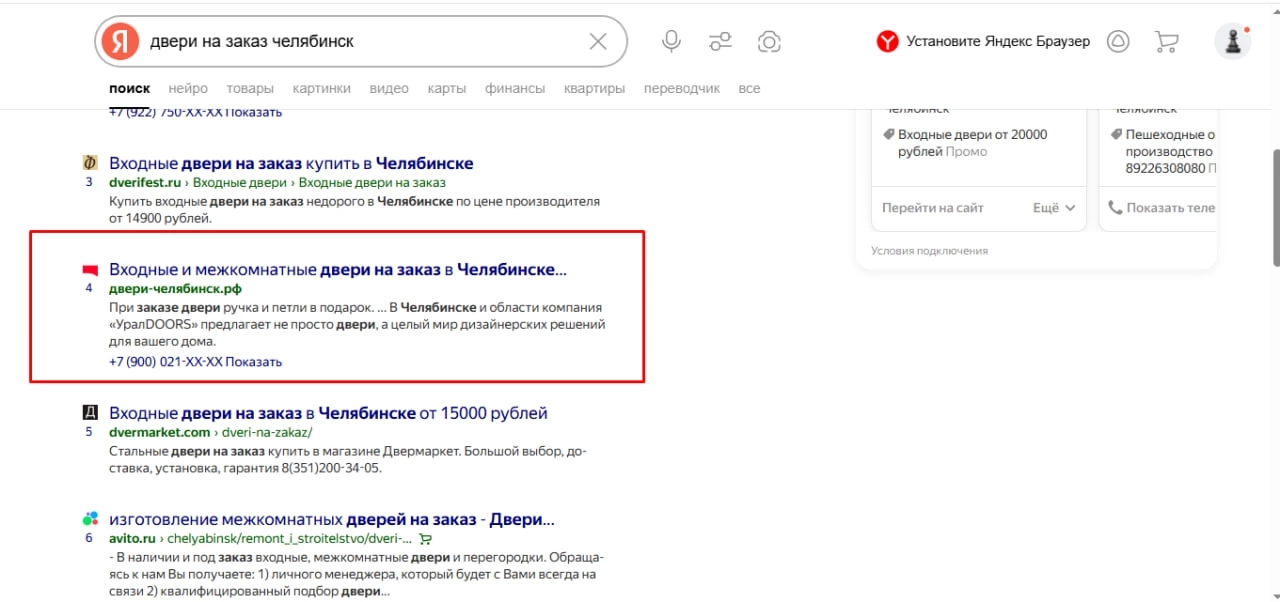The height and width of the screenshot is (602, 1280).
Task: Click Условия подключения link
Action: (x=929, y=251)
